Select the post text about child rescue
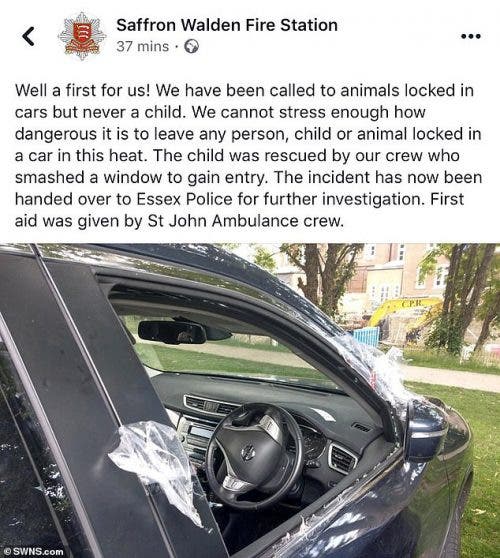Image resolution: width=500 pixels, height=558 pixels. (x=248, y=156)
